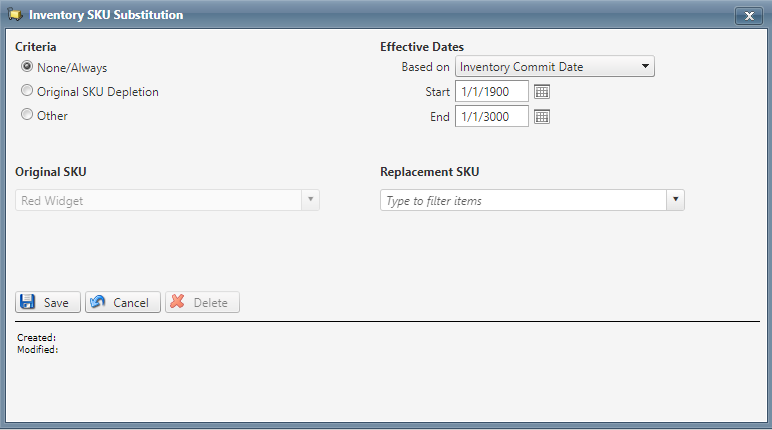772x430 pixels.
Task: Focus the End date field showing 1/1/3000
Action: coord(492,117)
